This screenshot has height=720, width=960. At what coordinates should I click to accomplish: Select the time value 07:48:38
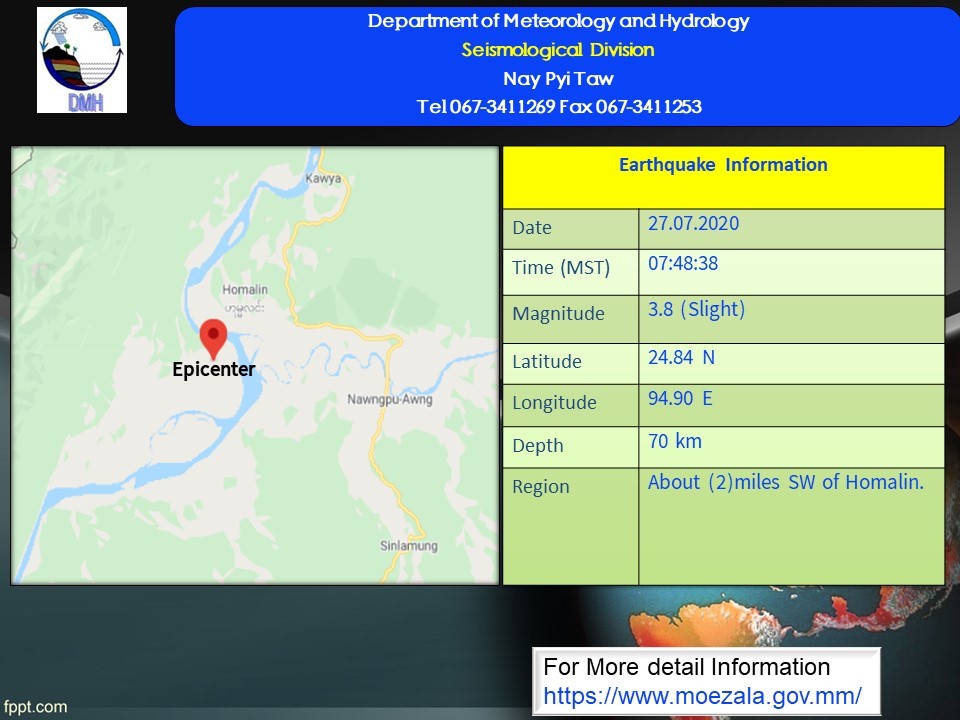click(683, 264)
